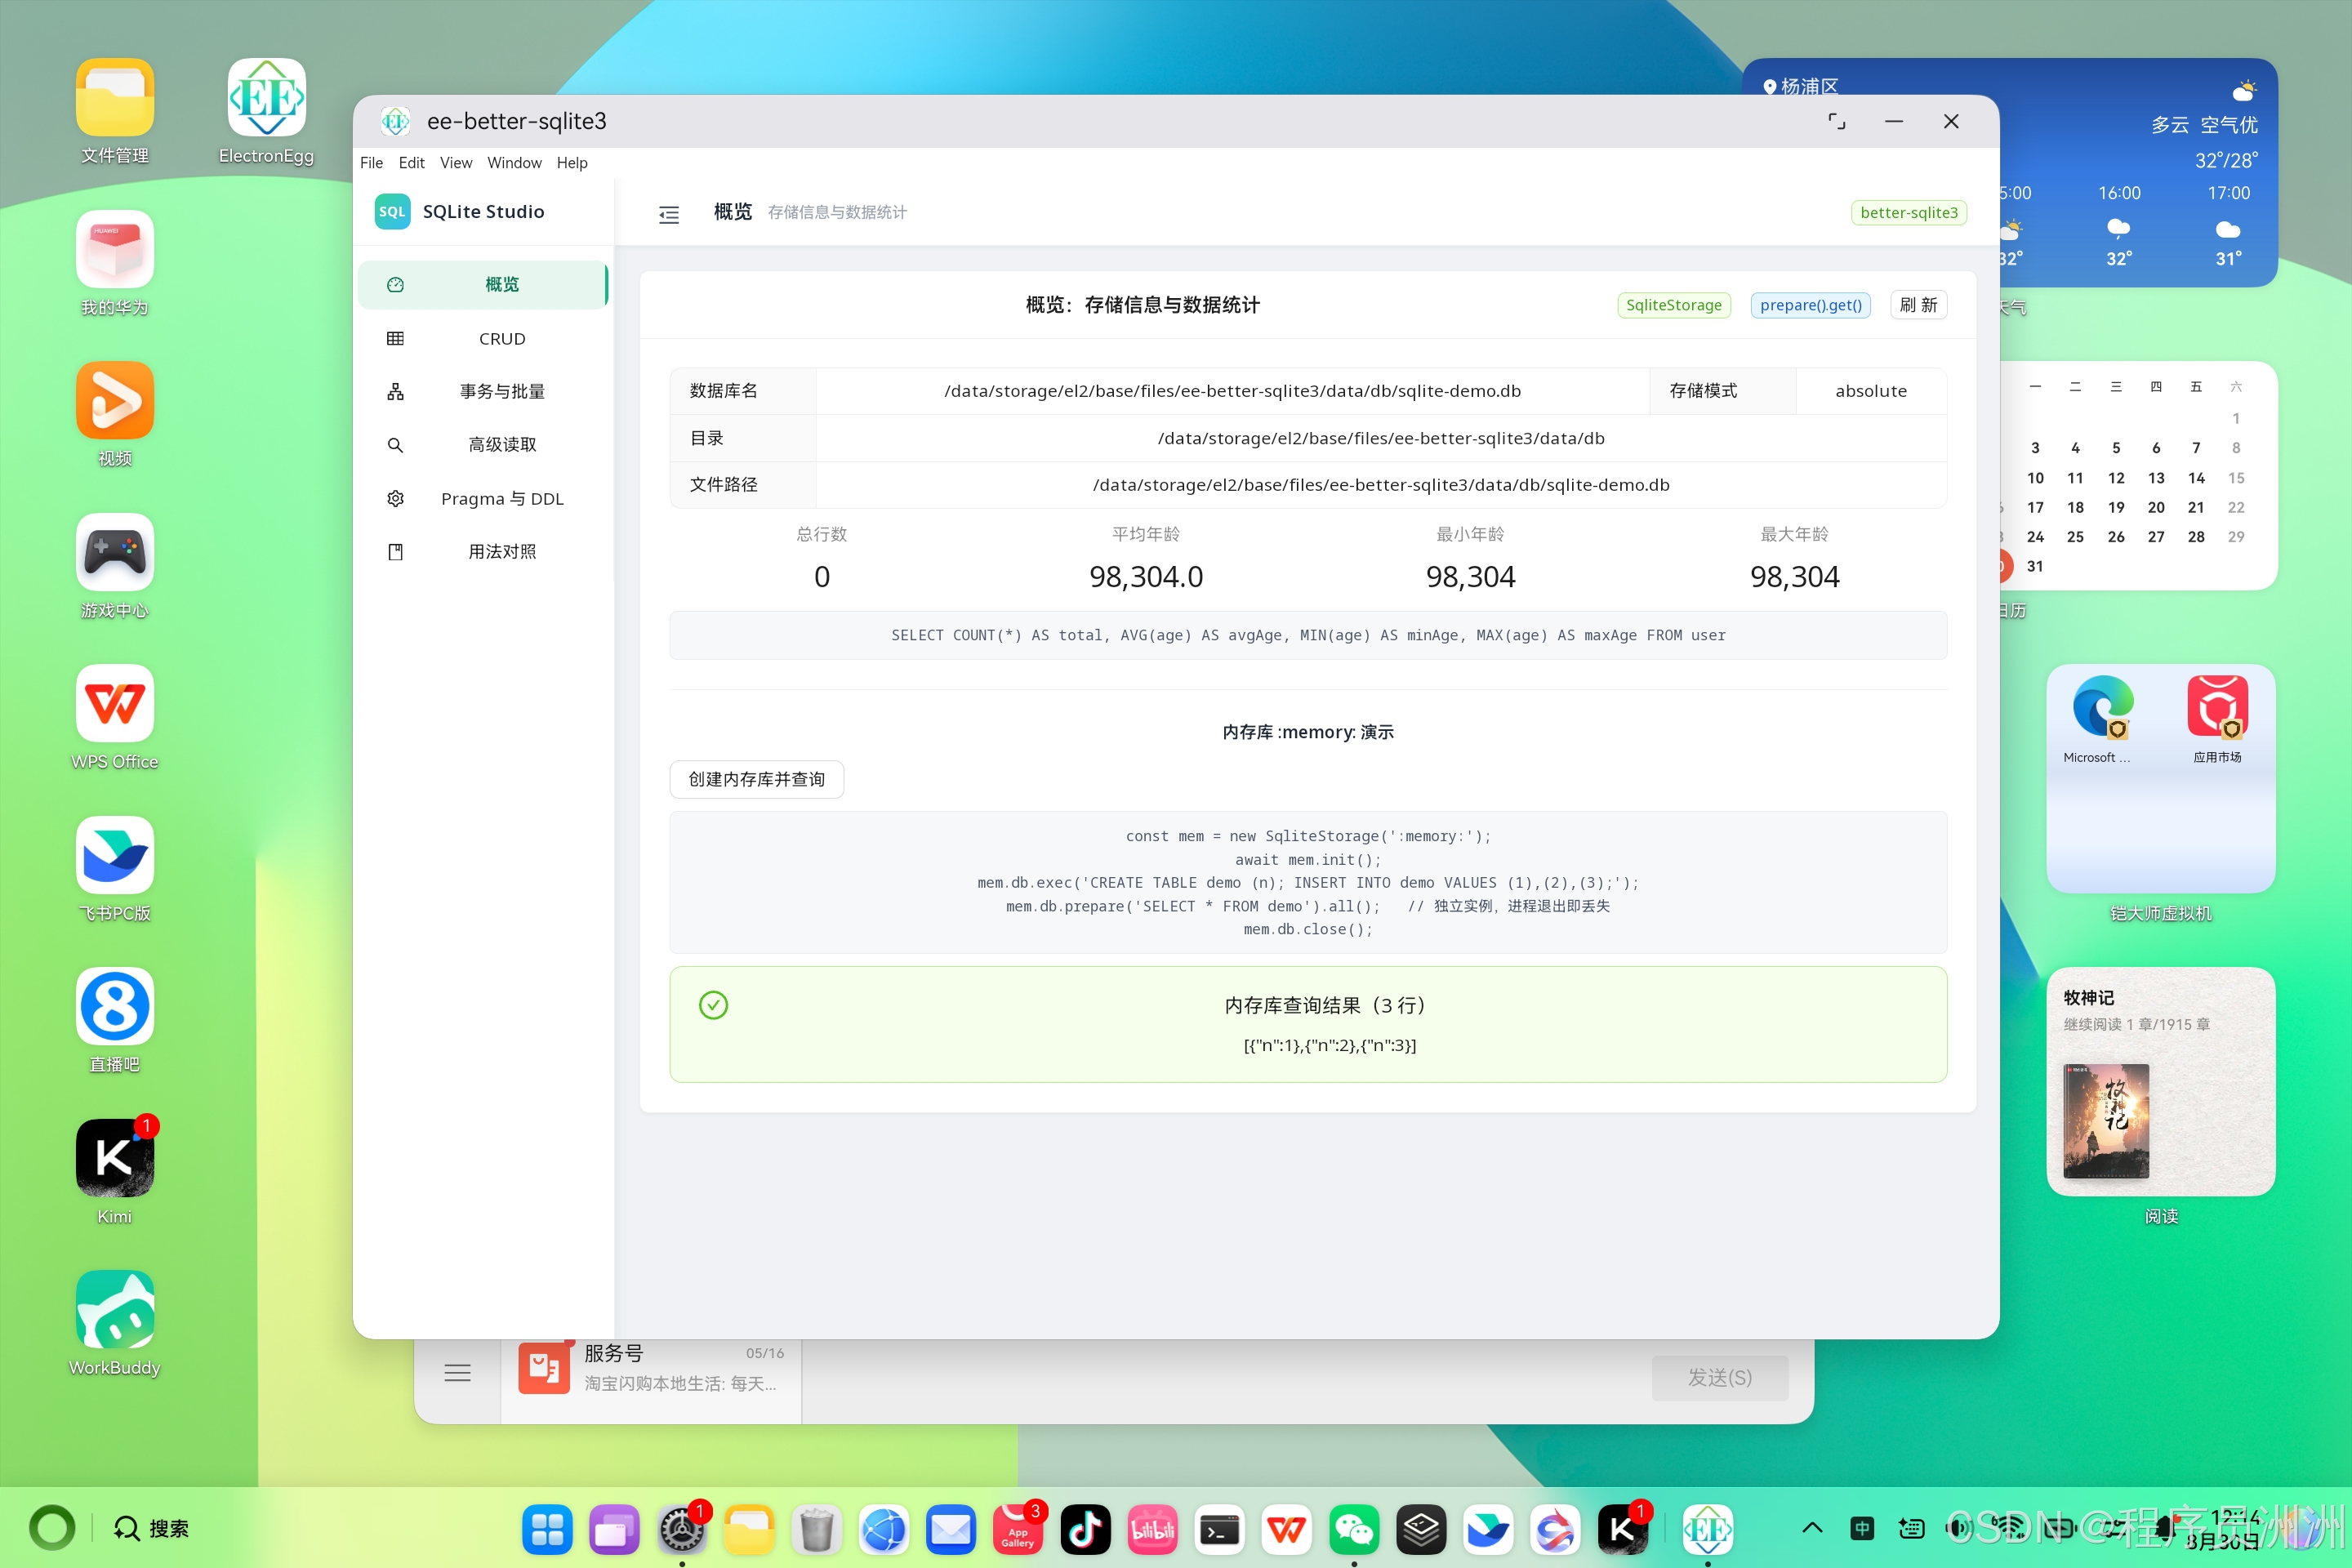Switch to 用法对照 in the sidebar
The image size is (2352, 1568).
point(483,552)
